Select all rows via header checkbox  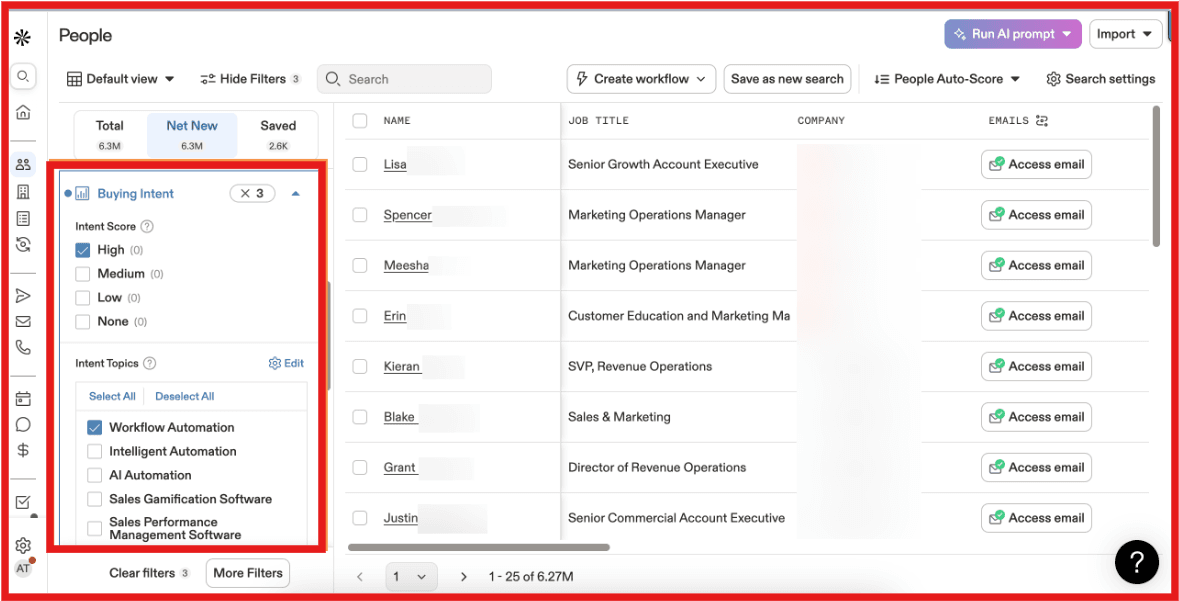pyautogui.click(x=360, y=120)
